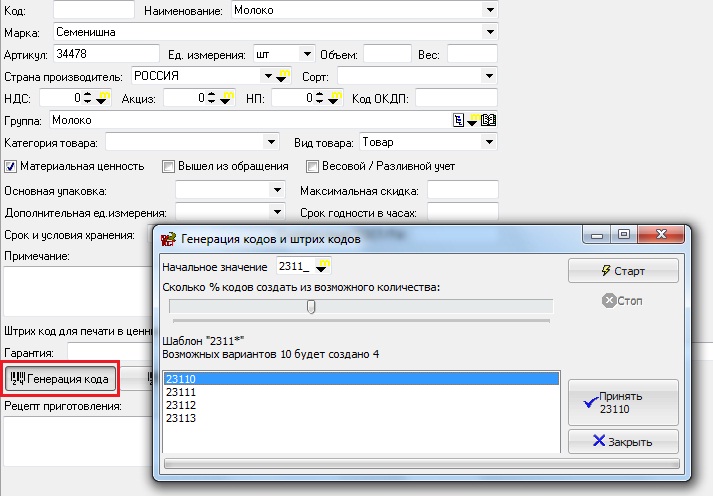
Task: Click the НП spinner arrows
Action: [x=320, y=98]
